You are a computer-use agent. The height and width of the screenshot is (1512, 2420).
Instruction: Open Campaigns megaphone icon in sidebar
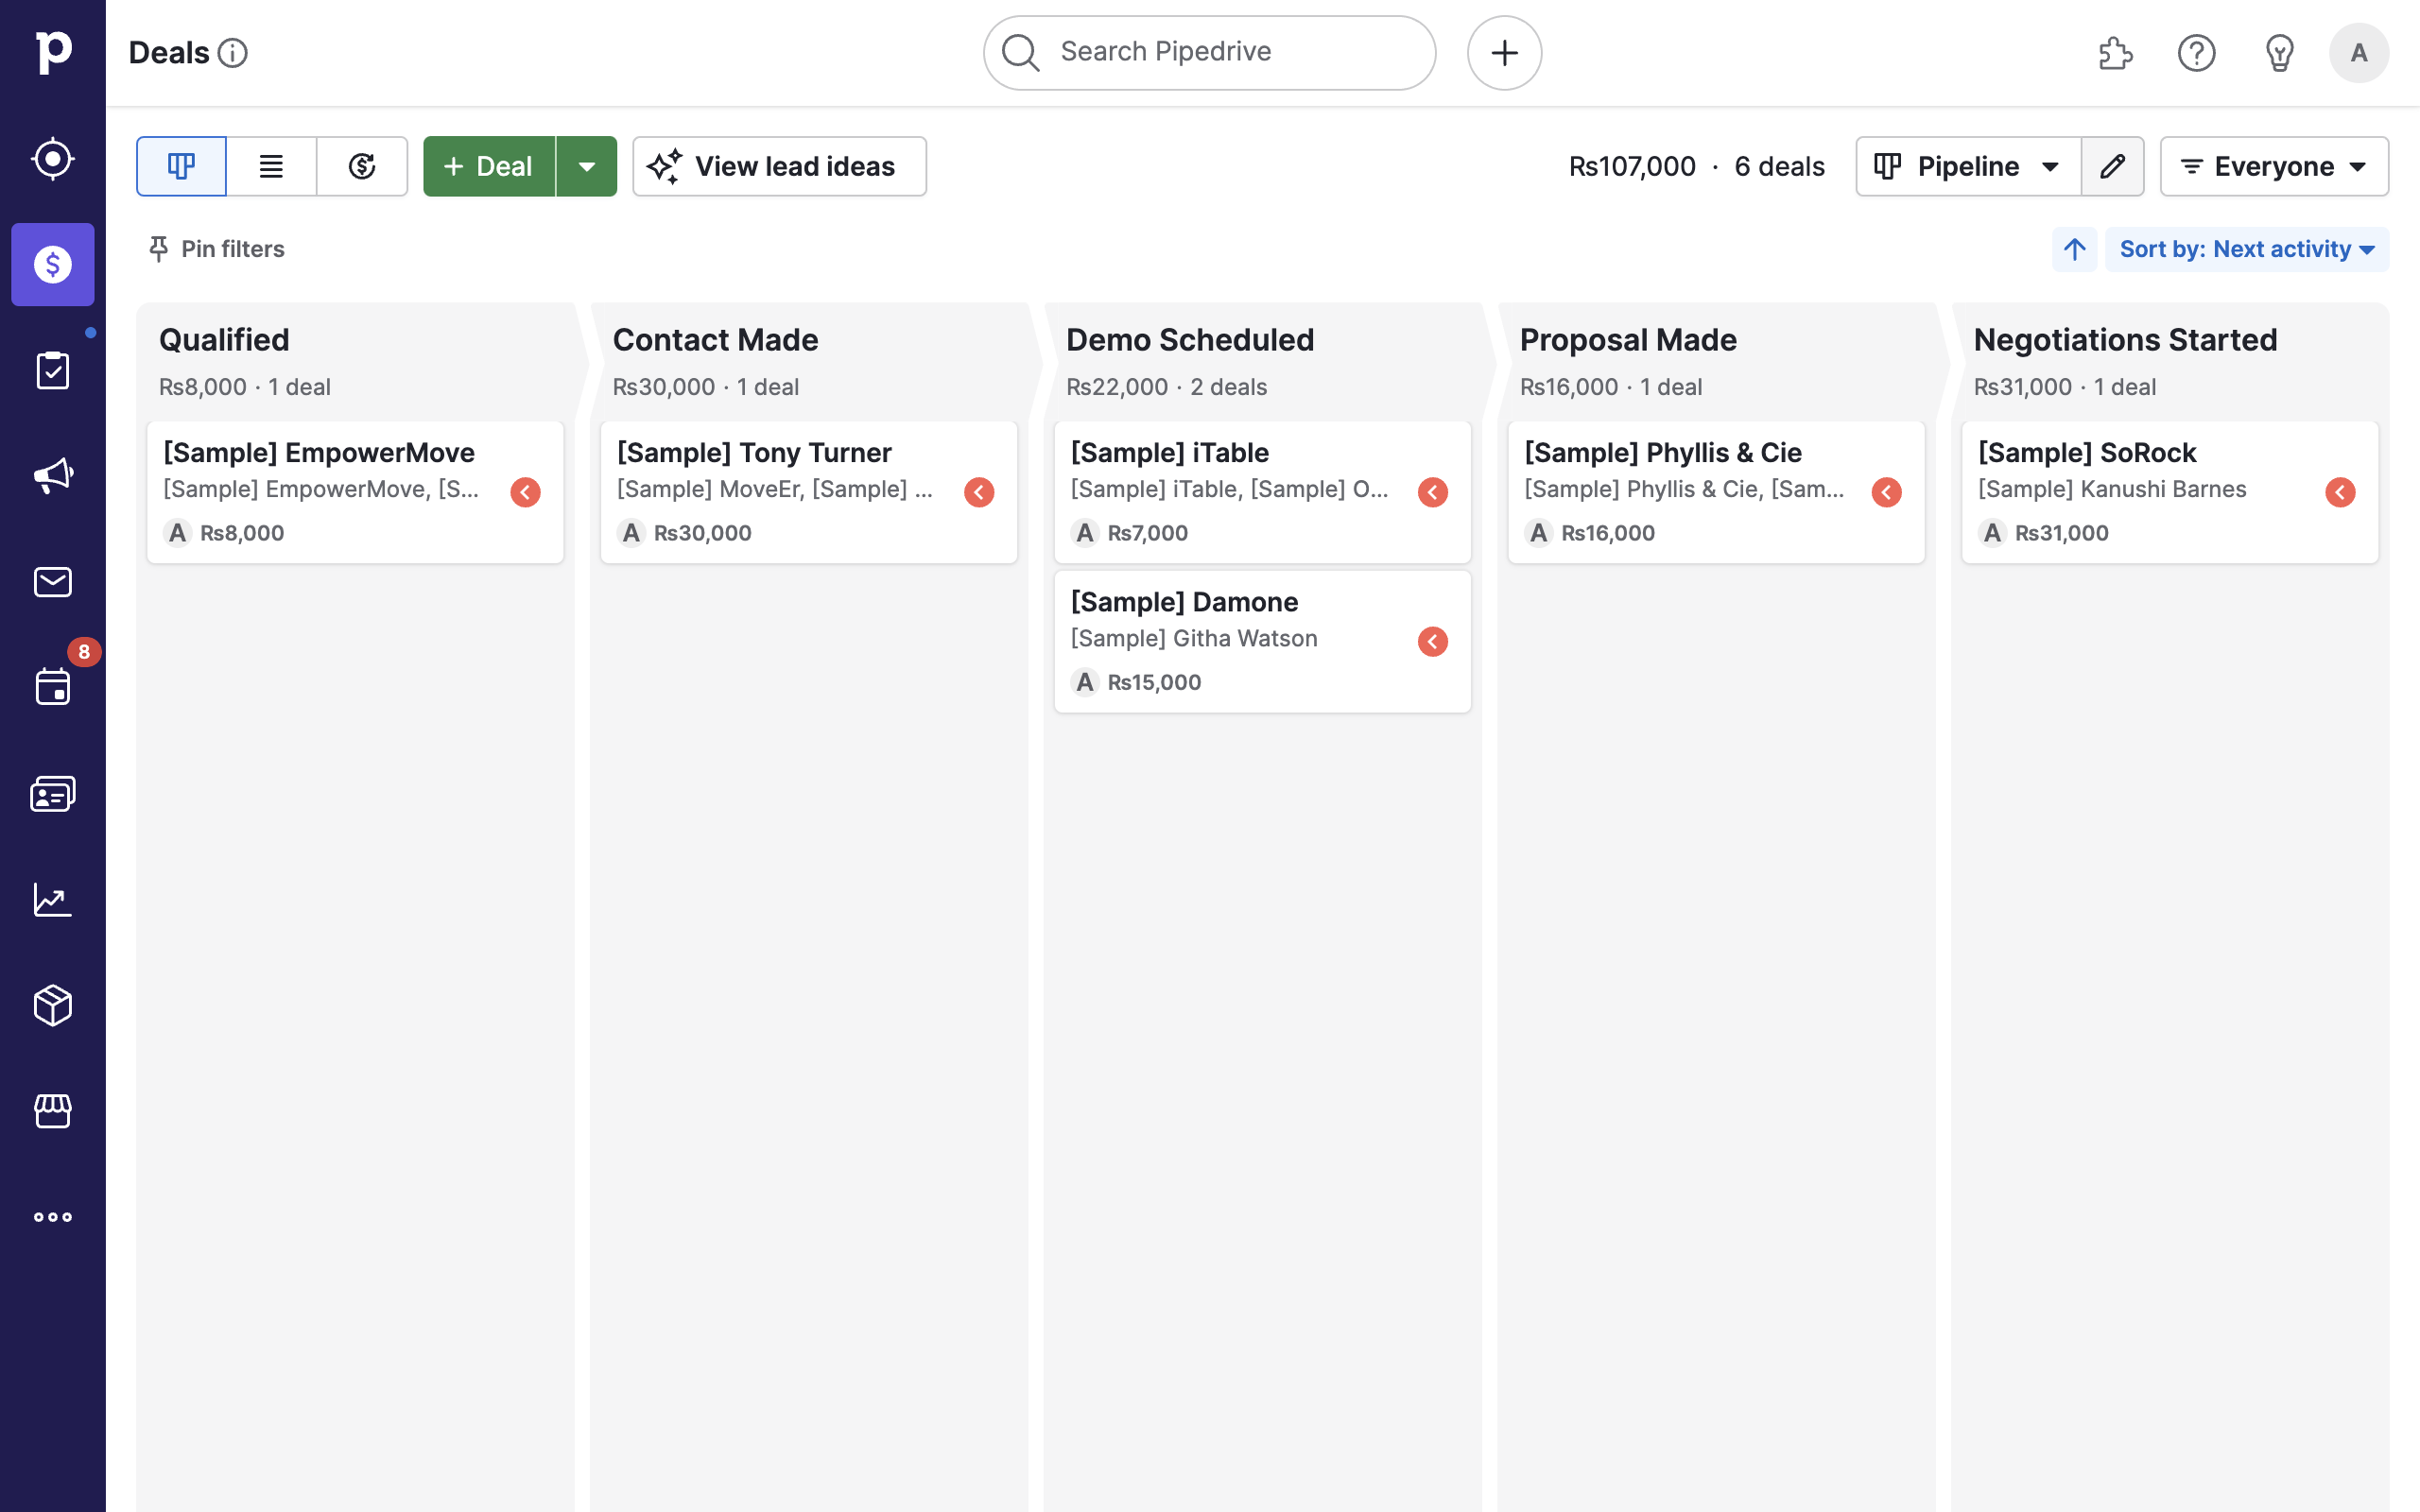click(52, 476)
